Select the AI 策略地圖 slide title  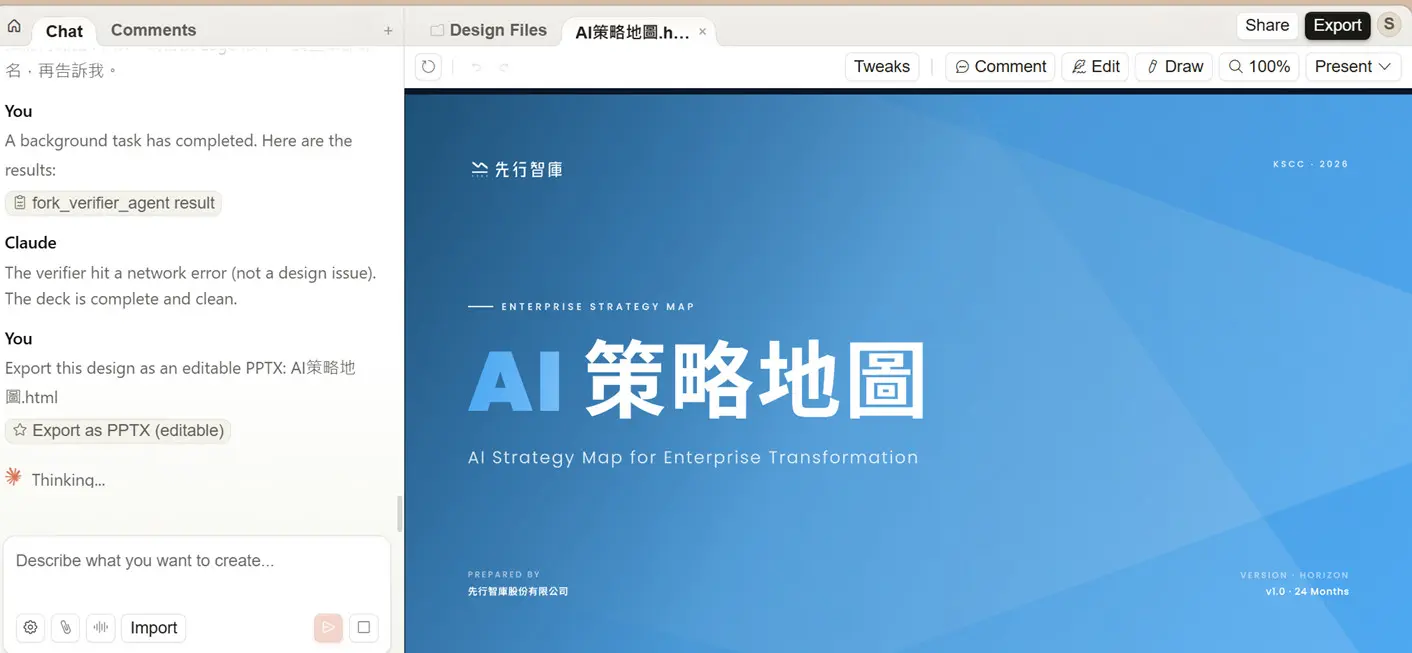point(697,380)
